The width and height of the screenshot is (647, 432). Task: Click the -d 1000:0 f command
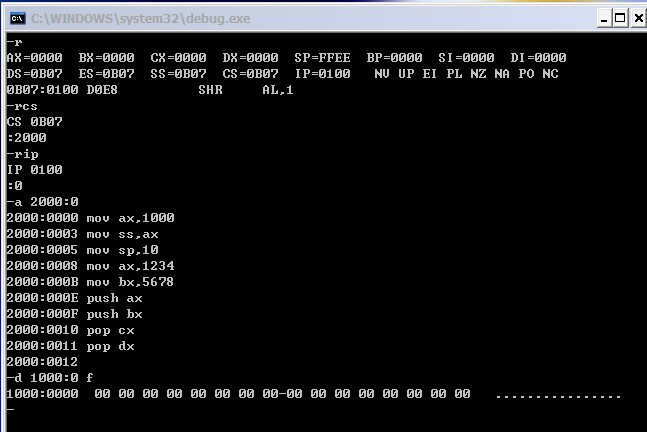pyautogui.click(x=50, y=378)
